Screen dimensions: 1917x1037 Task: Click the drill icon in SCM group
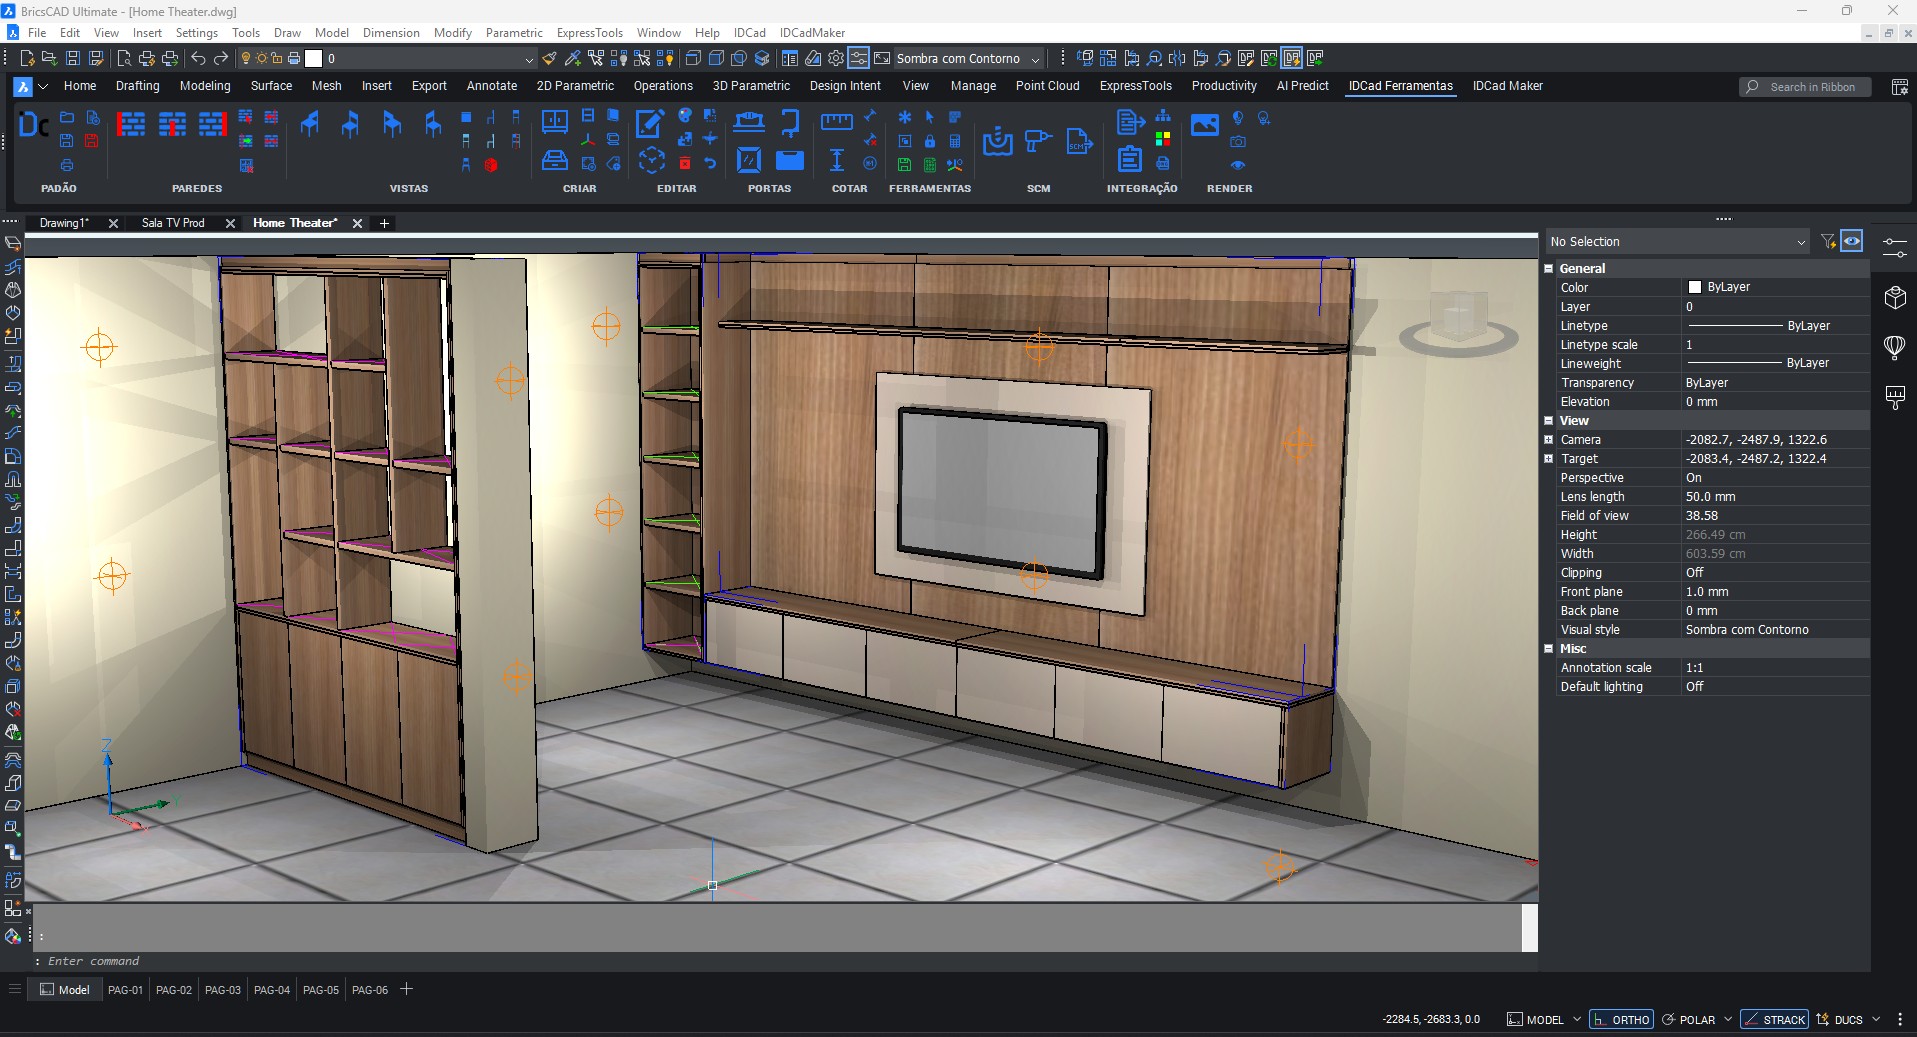[1038, 141]
